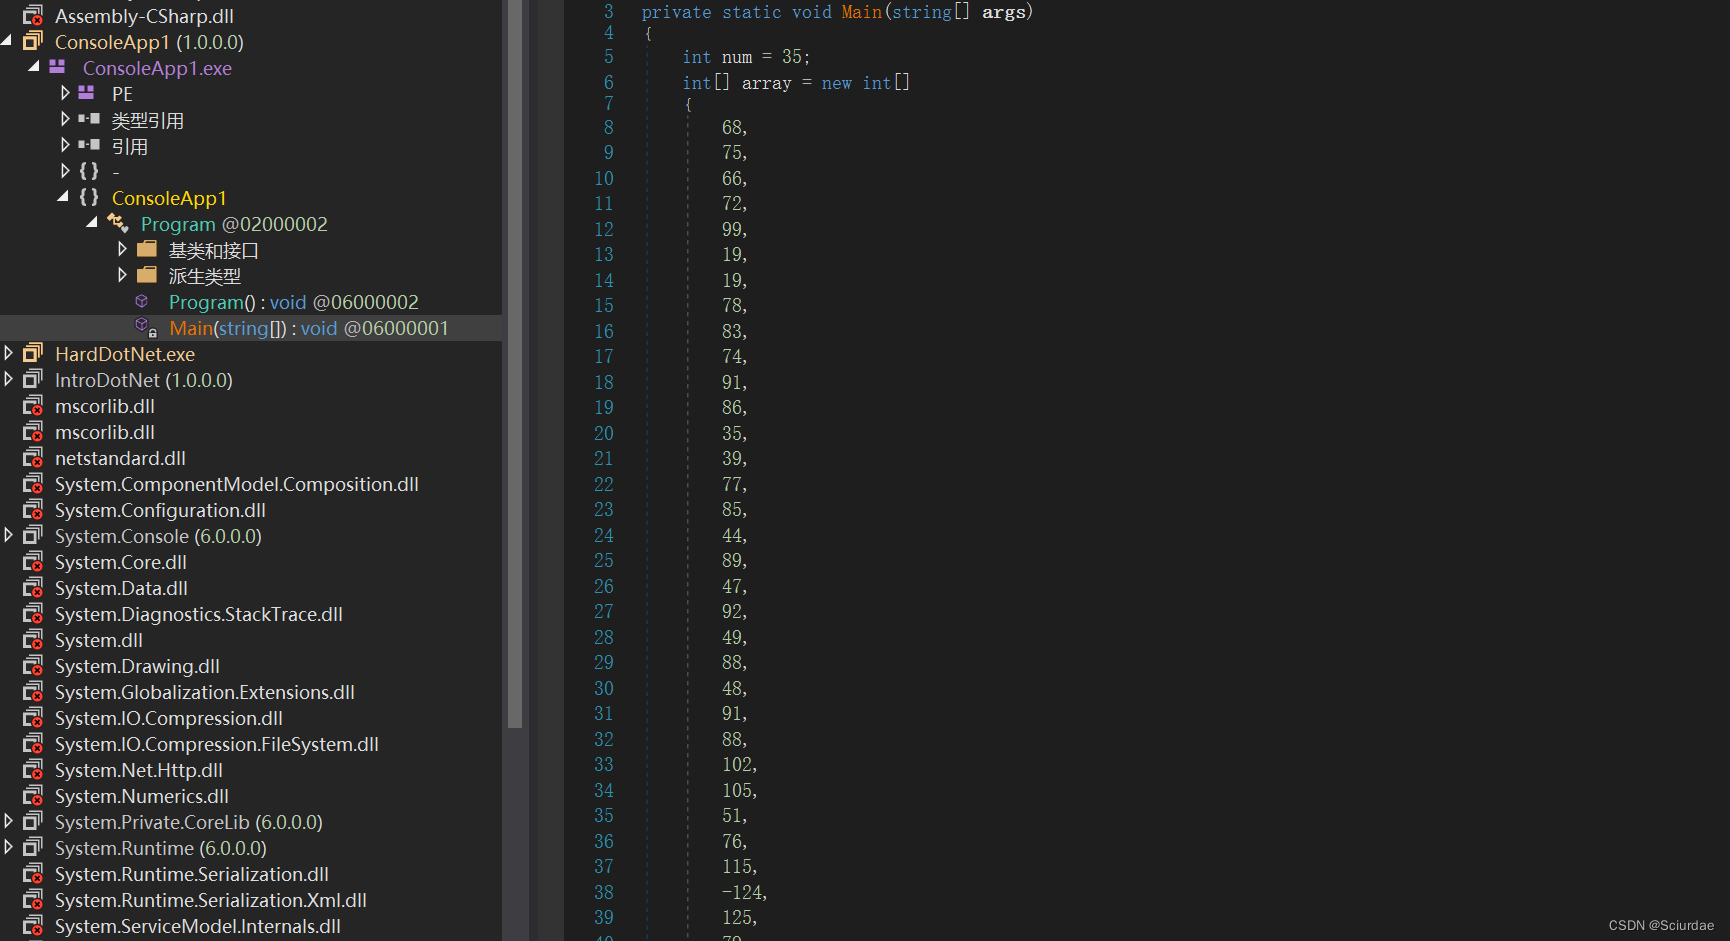The width and height of the screenshot is (1730, 941).
Task: Click the HardDotNet.exe assembly icon
Action: click(x=33, y=353)
